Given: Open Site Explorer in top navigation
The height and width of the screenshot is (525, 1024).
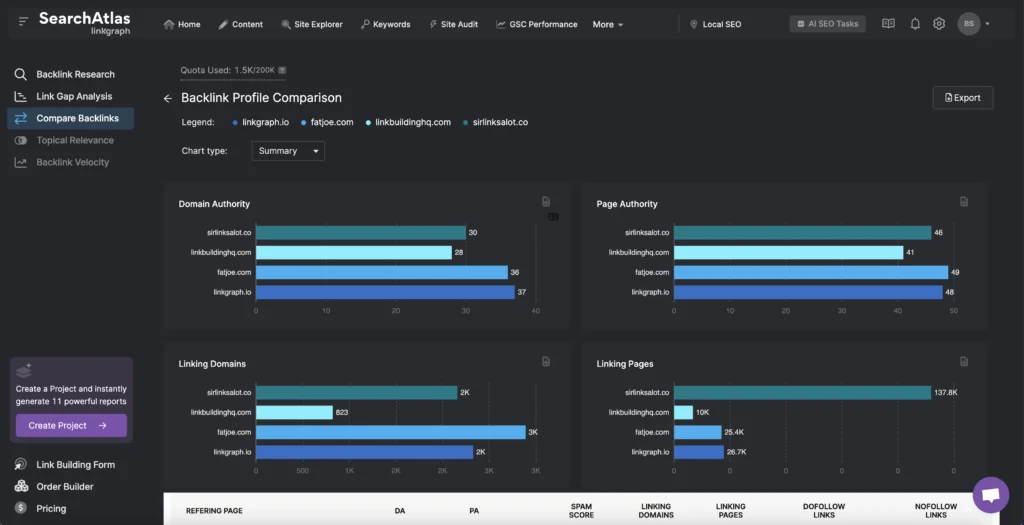Looking at the screenshot, I should (x=312, y=24).
